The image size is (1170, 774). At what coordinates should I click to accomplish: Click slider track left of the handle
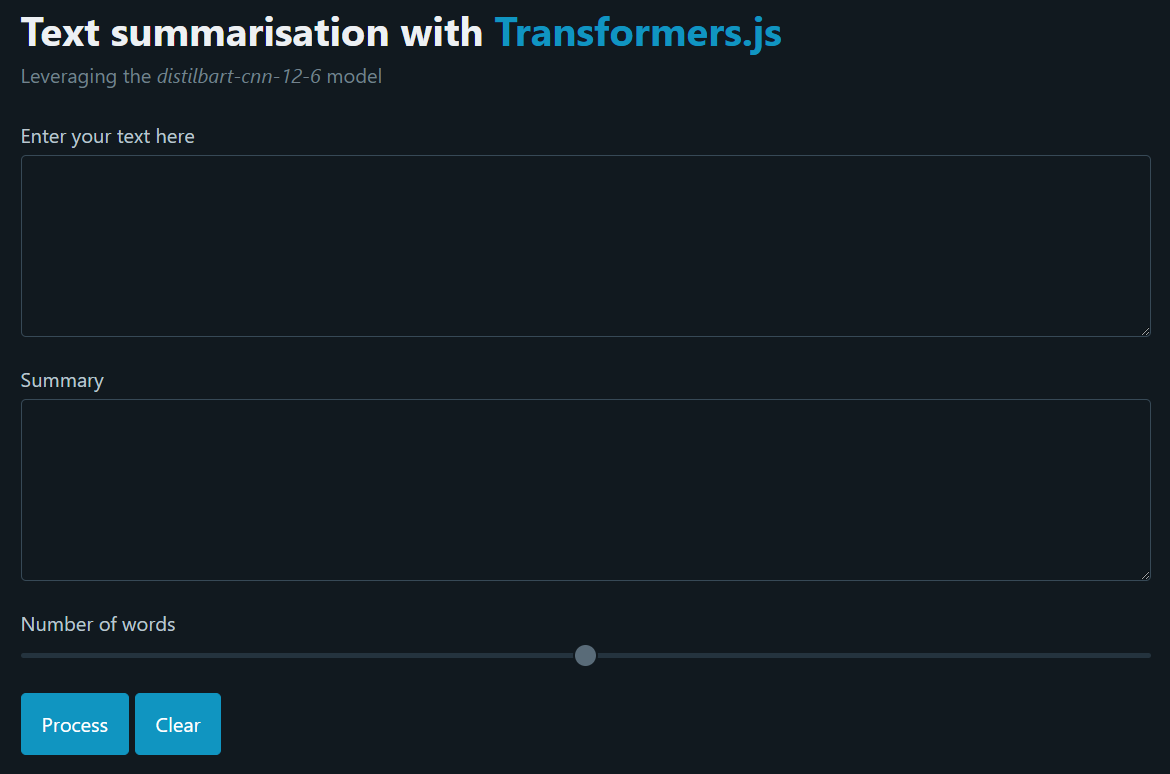click(300, 655)
